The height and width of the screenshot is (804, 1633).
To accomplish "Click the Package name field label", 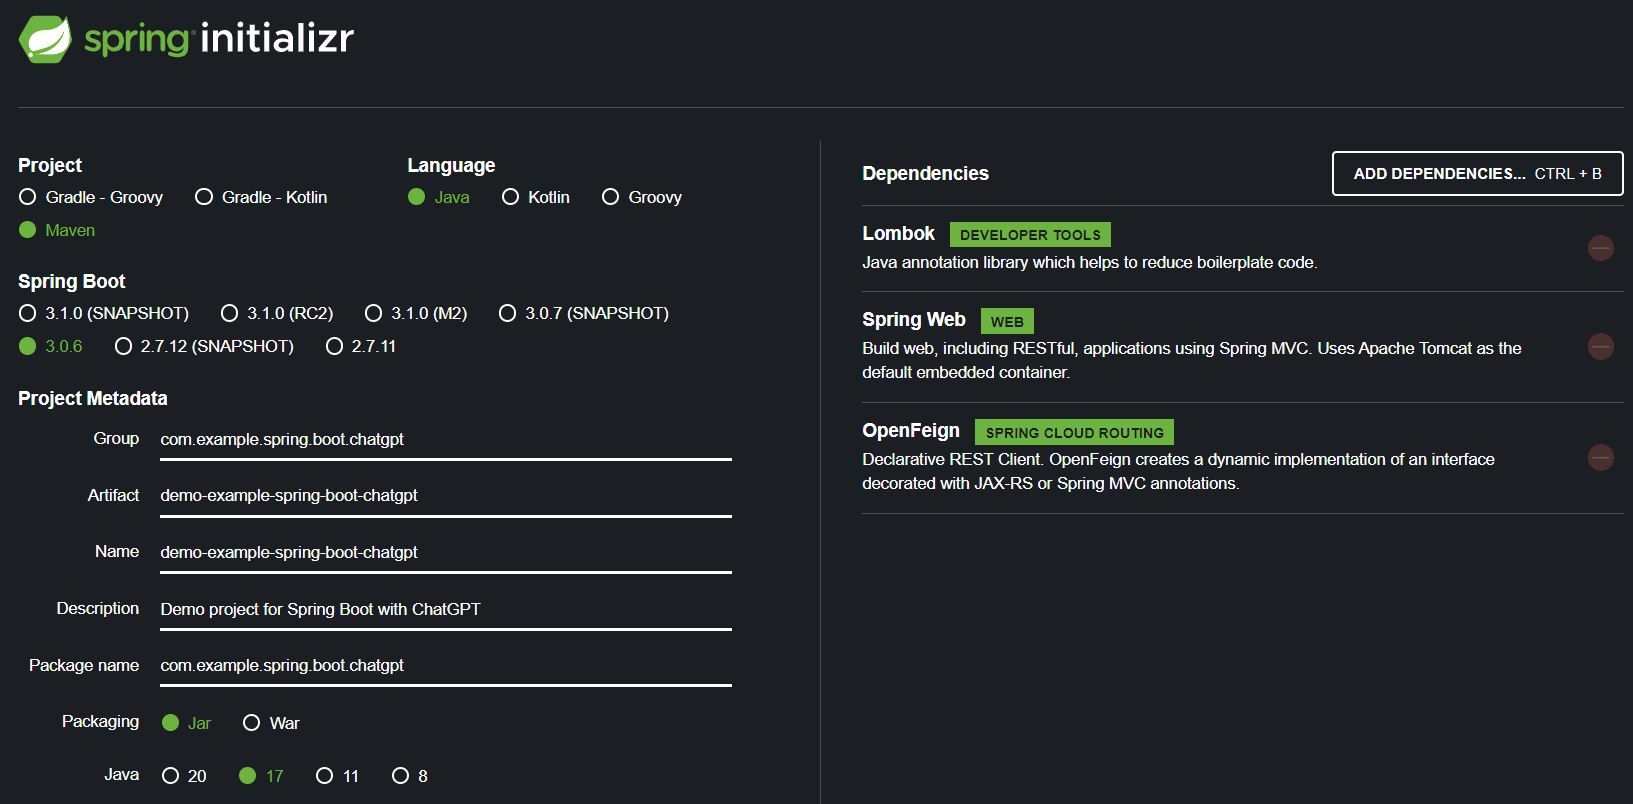I will [x=84, y=666].
